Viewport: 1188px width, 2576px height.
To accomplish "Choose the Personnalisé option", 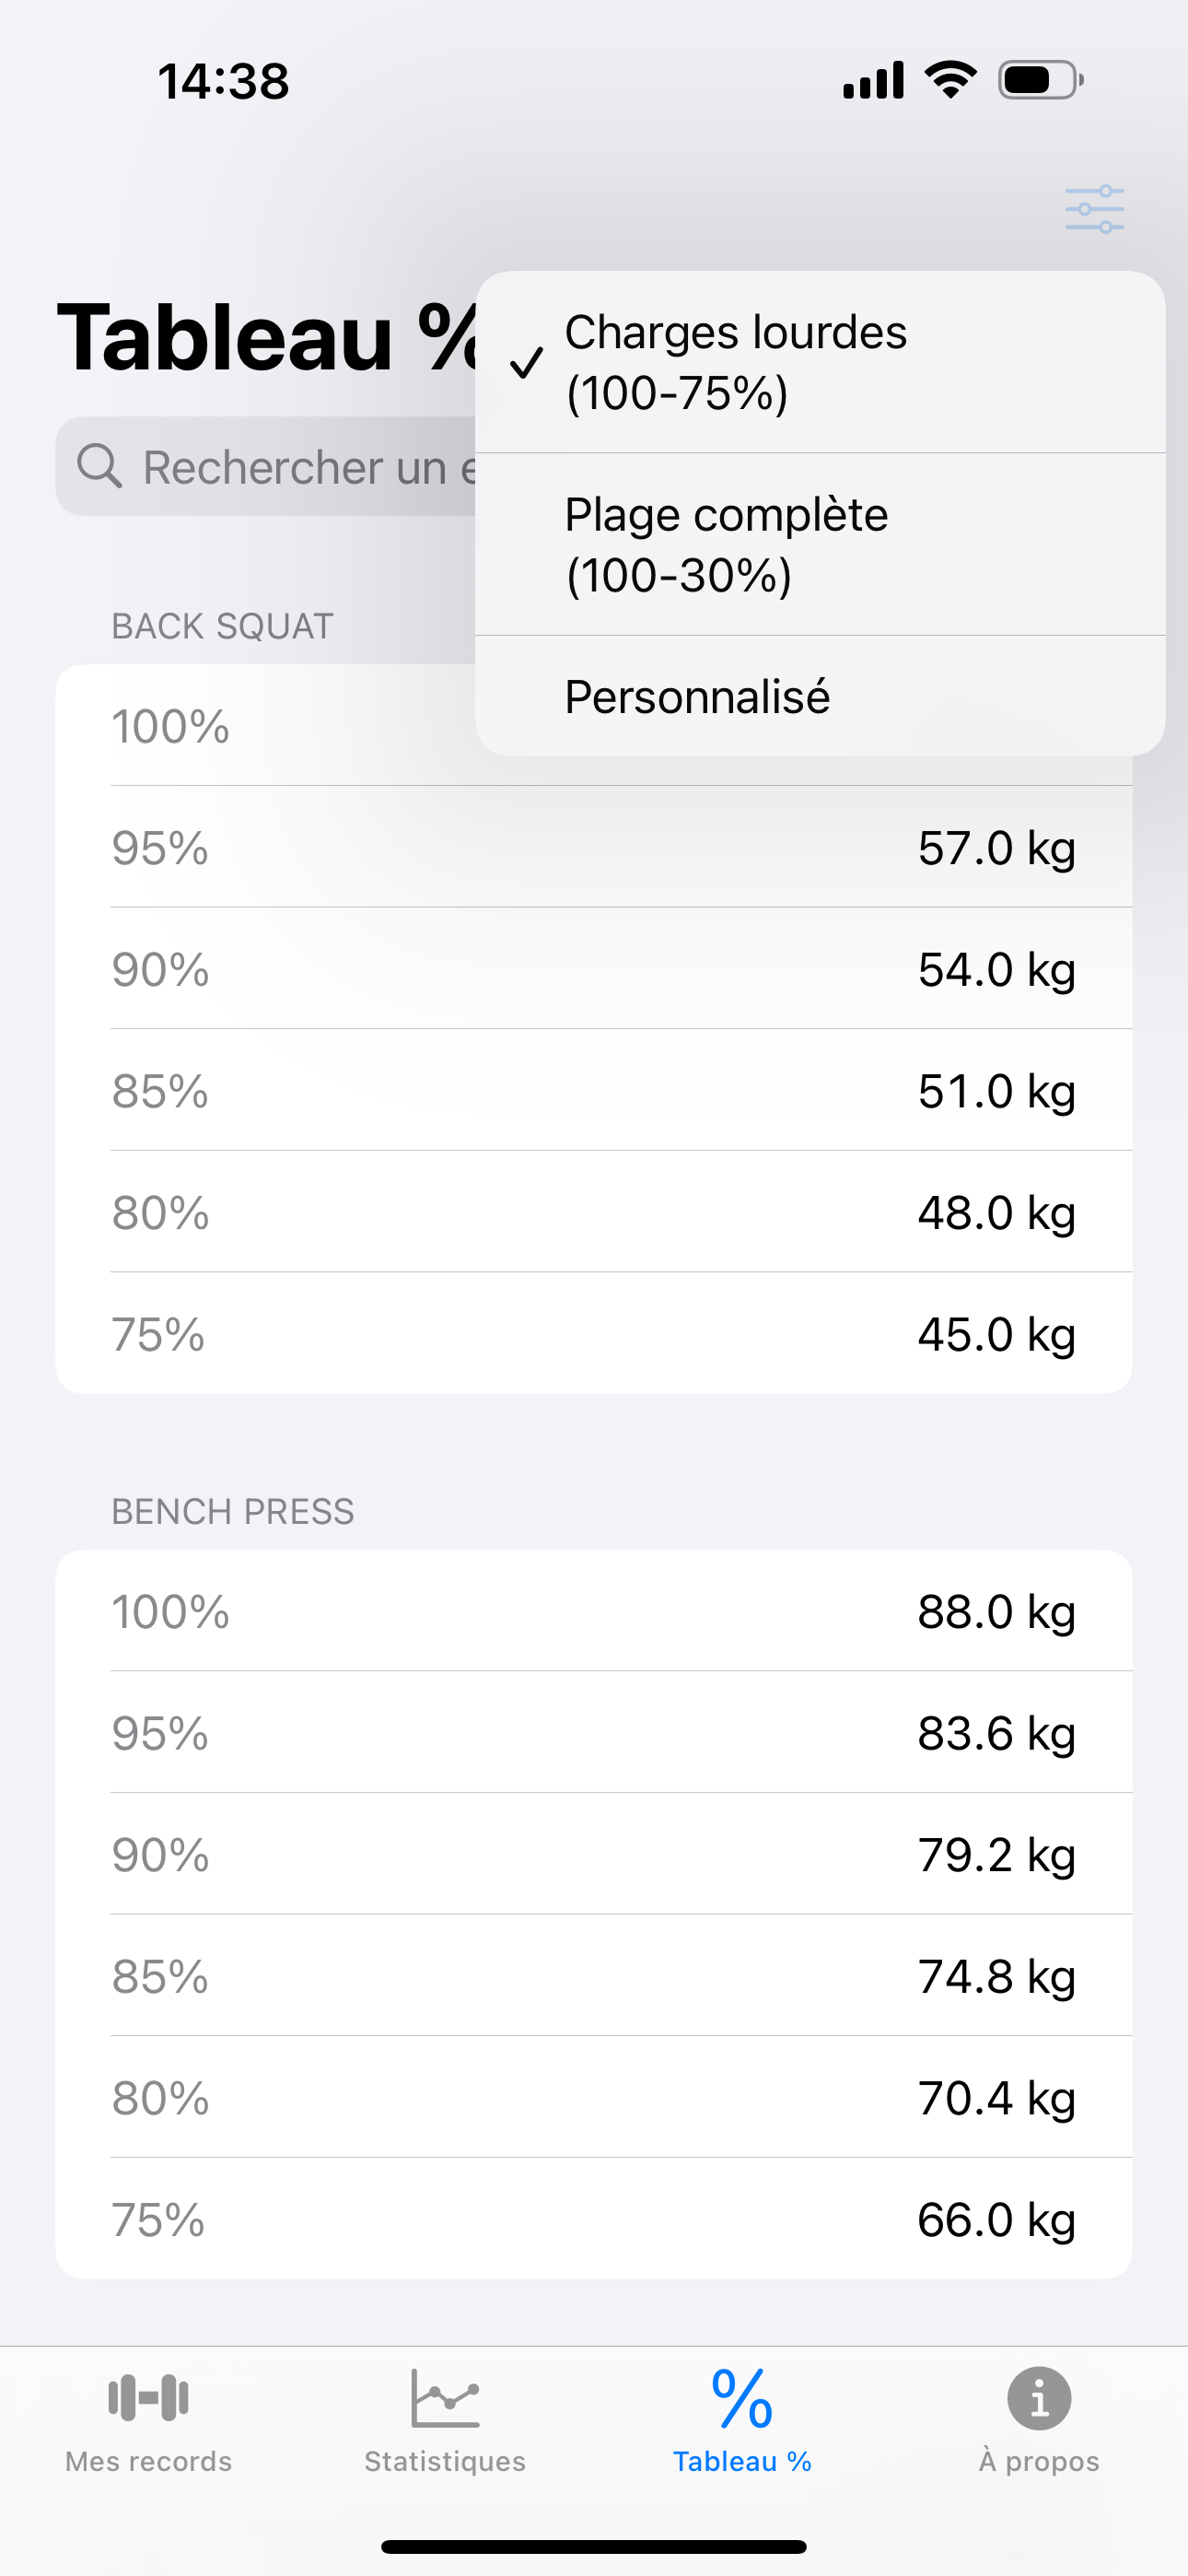I will tap(820, 697).
